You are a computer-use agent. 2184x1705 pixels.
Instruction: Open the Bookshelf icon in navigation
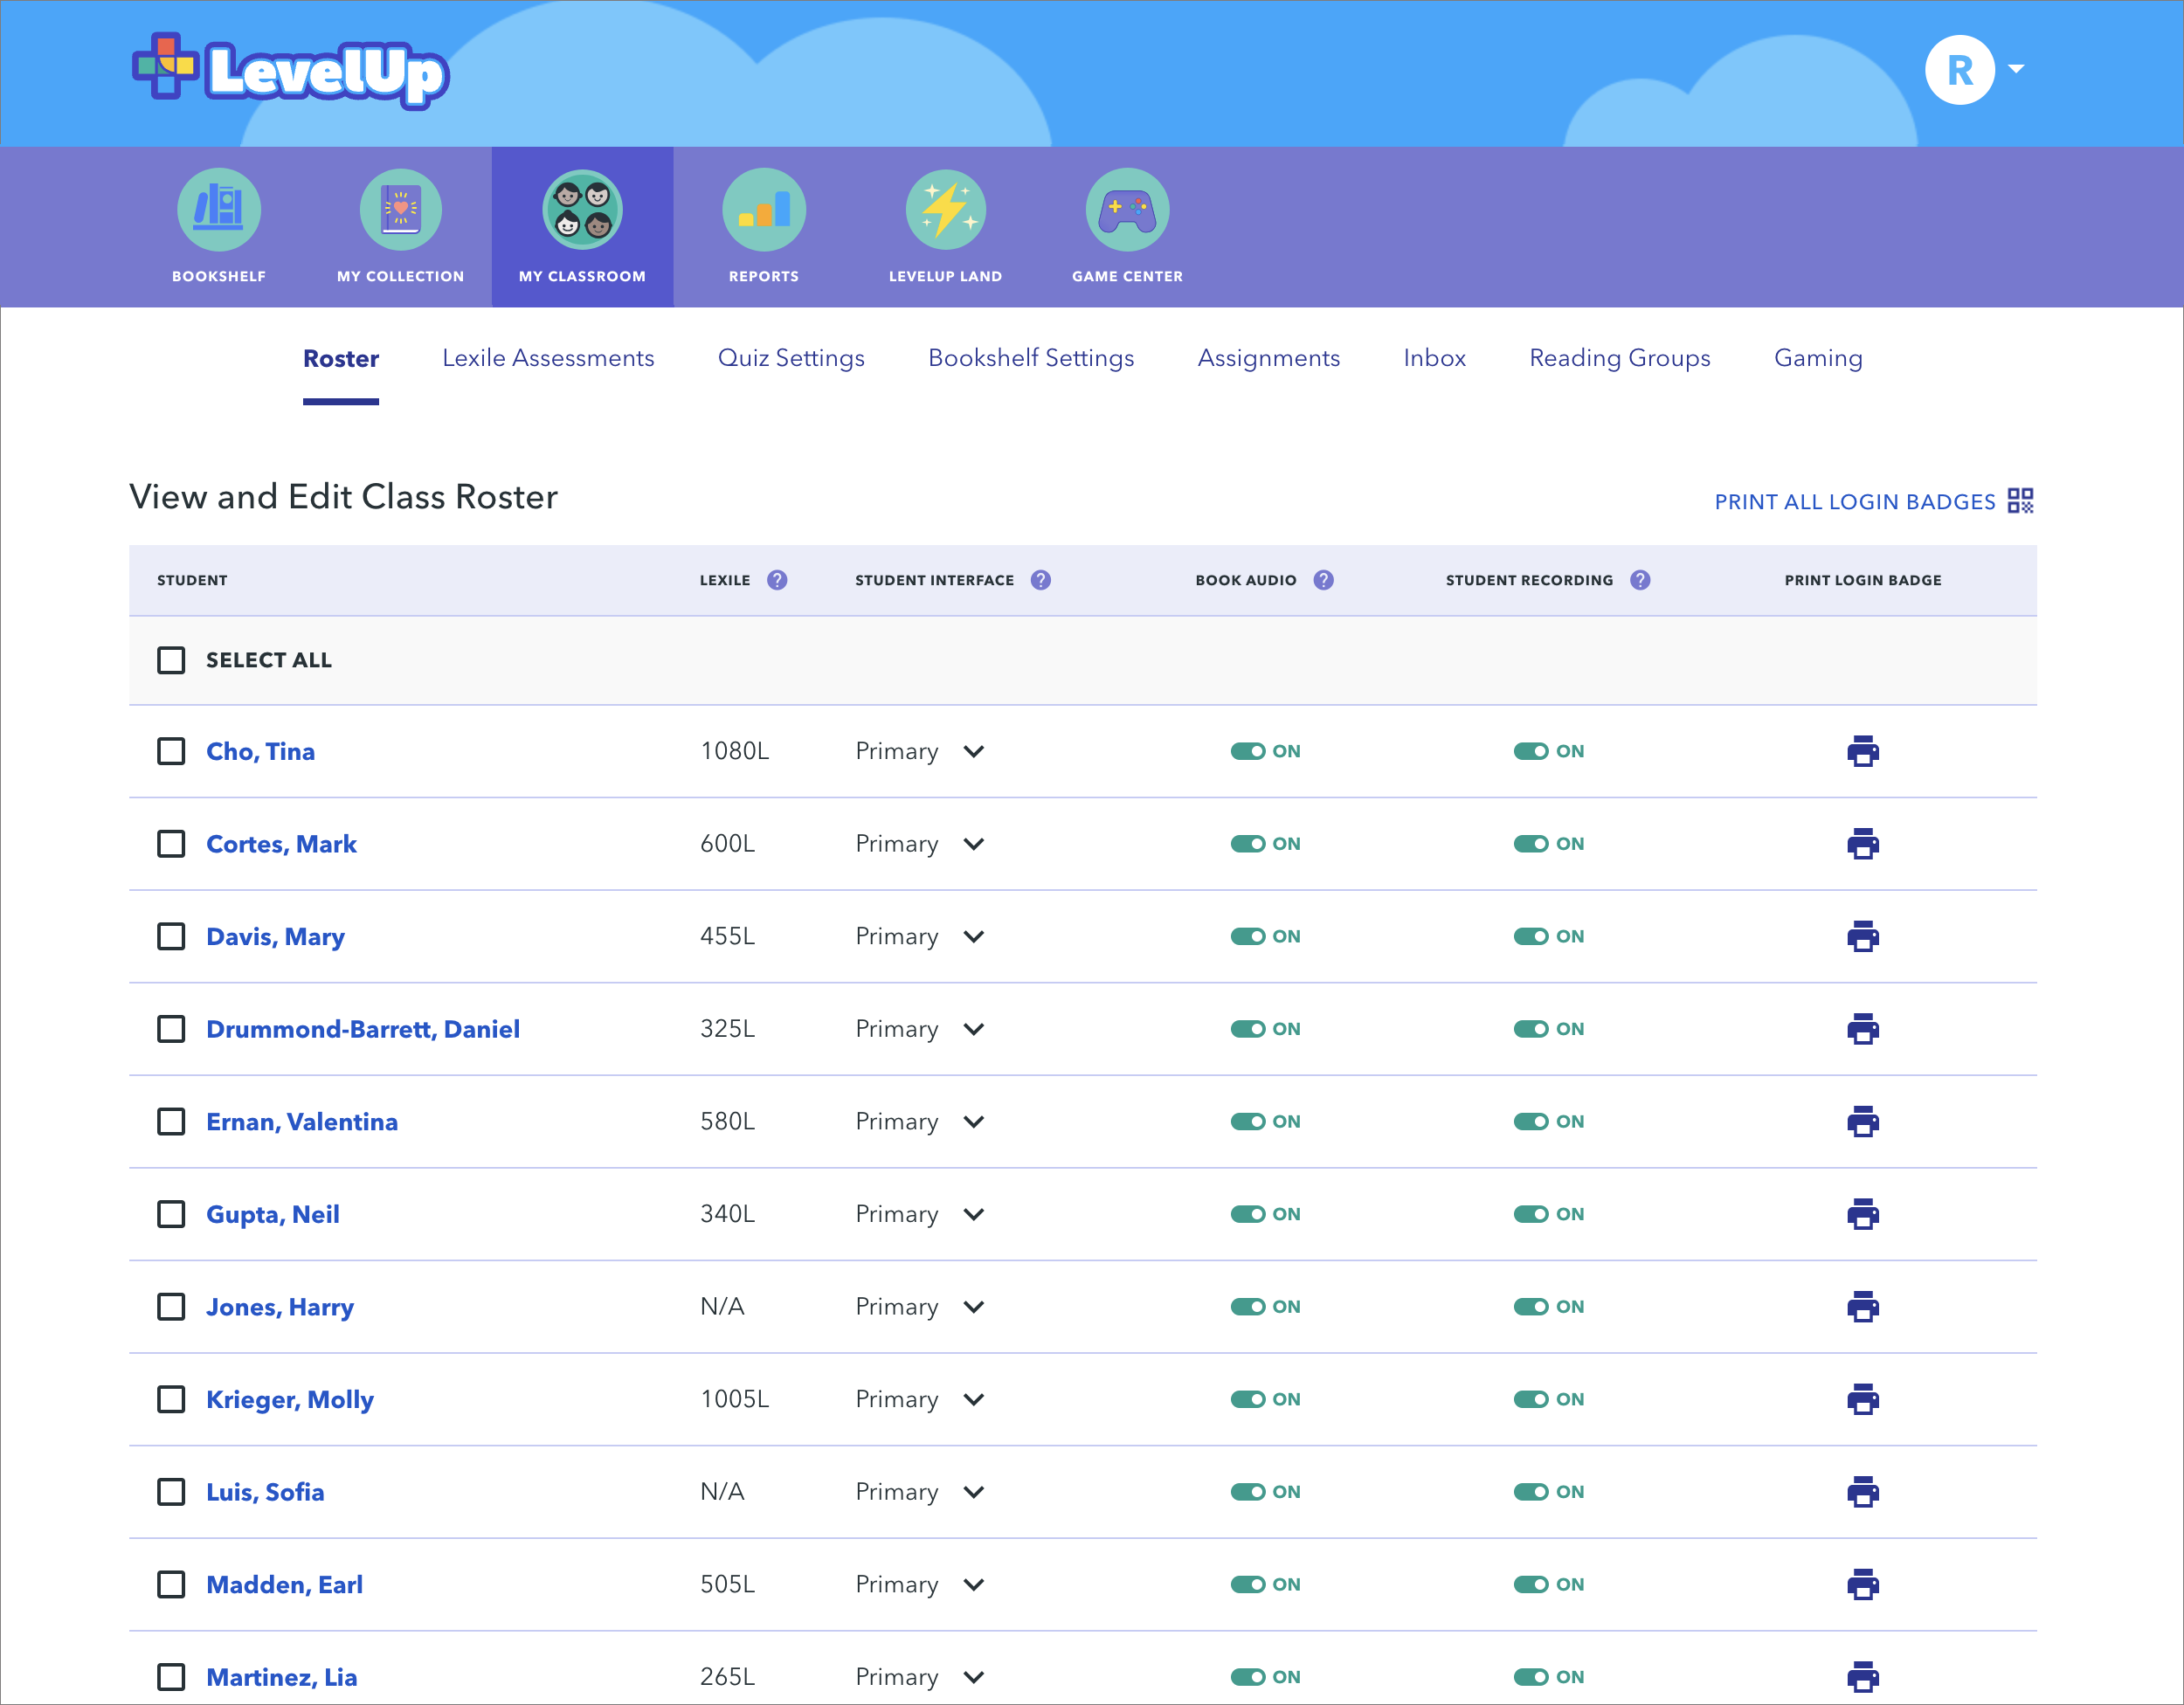pyautogui.click(x=218, y=210)
